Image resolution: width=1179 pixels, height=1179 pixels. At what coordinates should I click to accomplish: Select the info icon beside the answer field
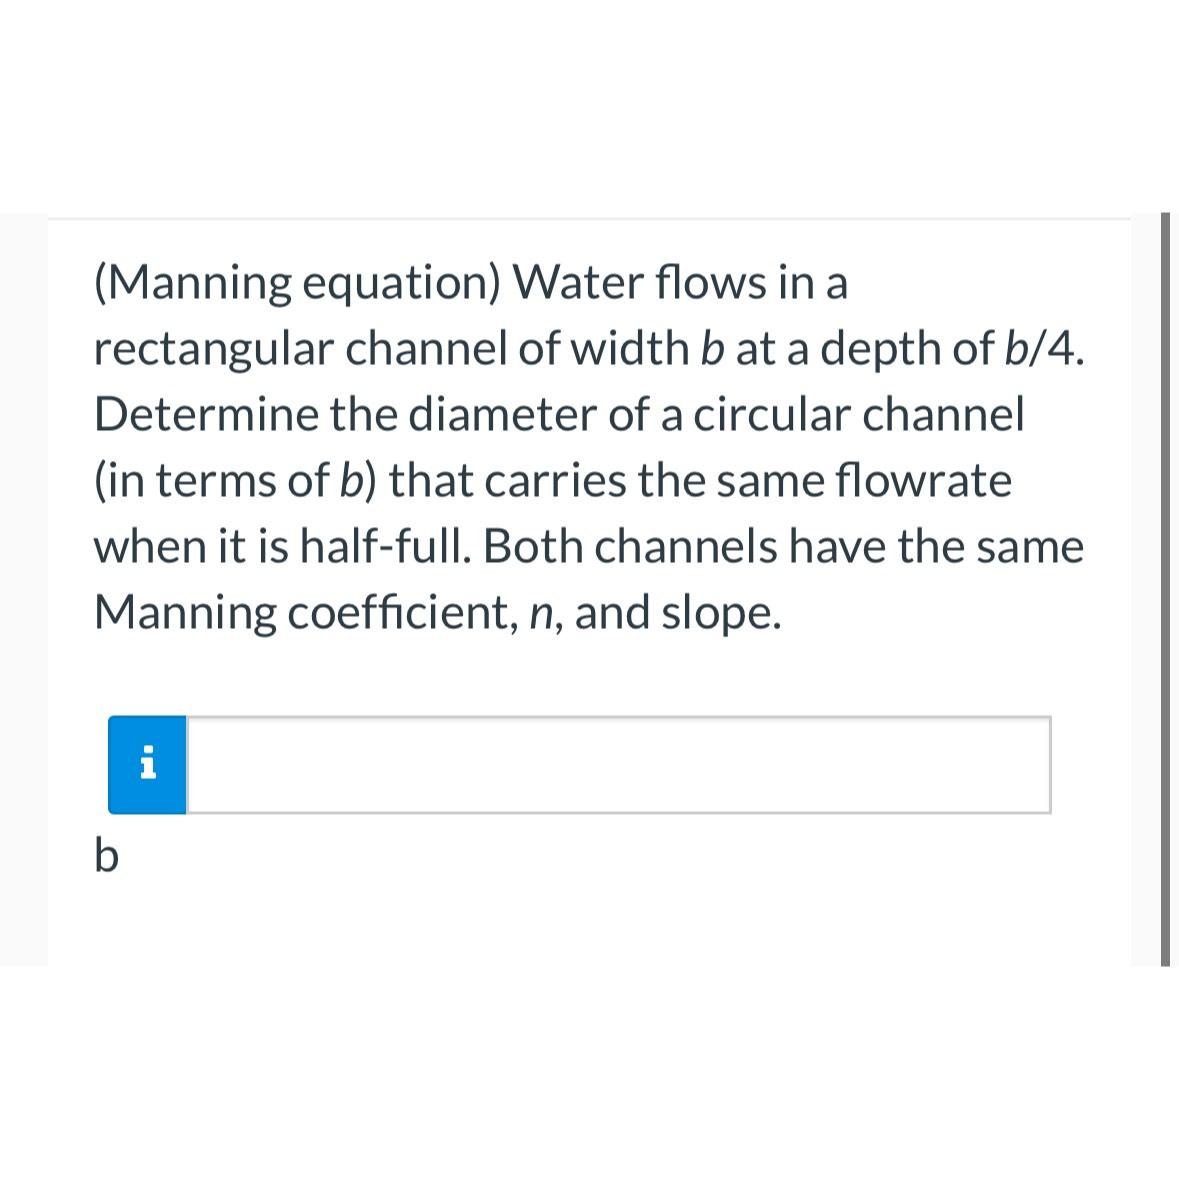146,765
